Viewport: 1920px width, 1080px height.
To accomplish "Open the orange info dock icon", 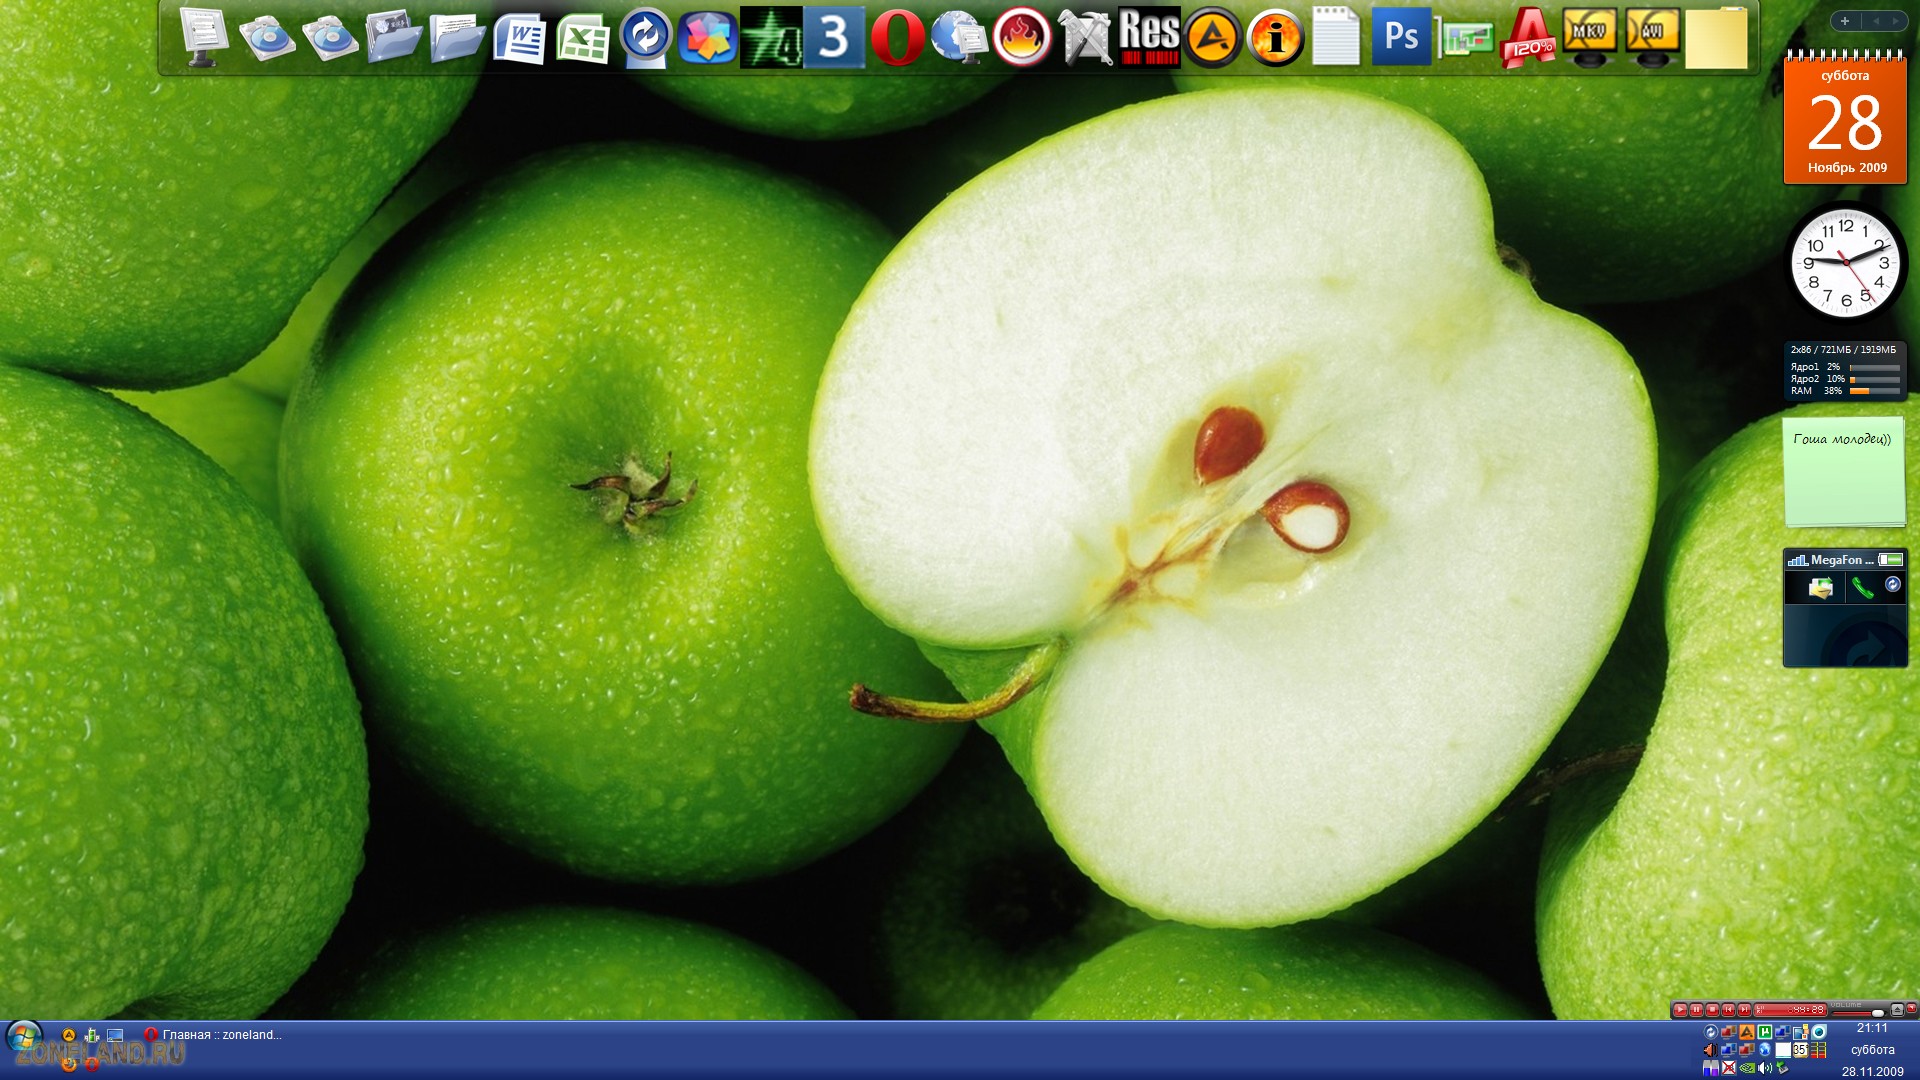I will [1275, 38].
